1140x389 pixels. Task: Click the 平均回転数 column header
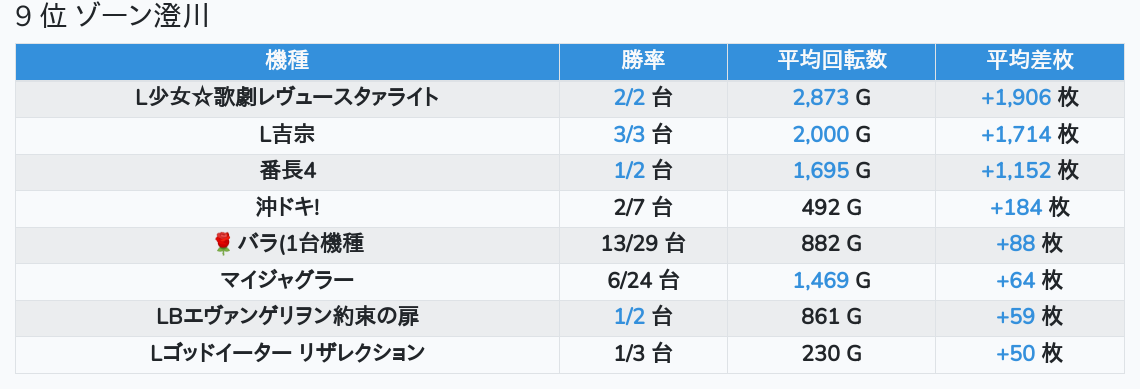pyautogui.click(x=832, y=61)
